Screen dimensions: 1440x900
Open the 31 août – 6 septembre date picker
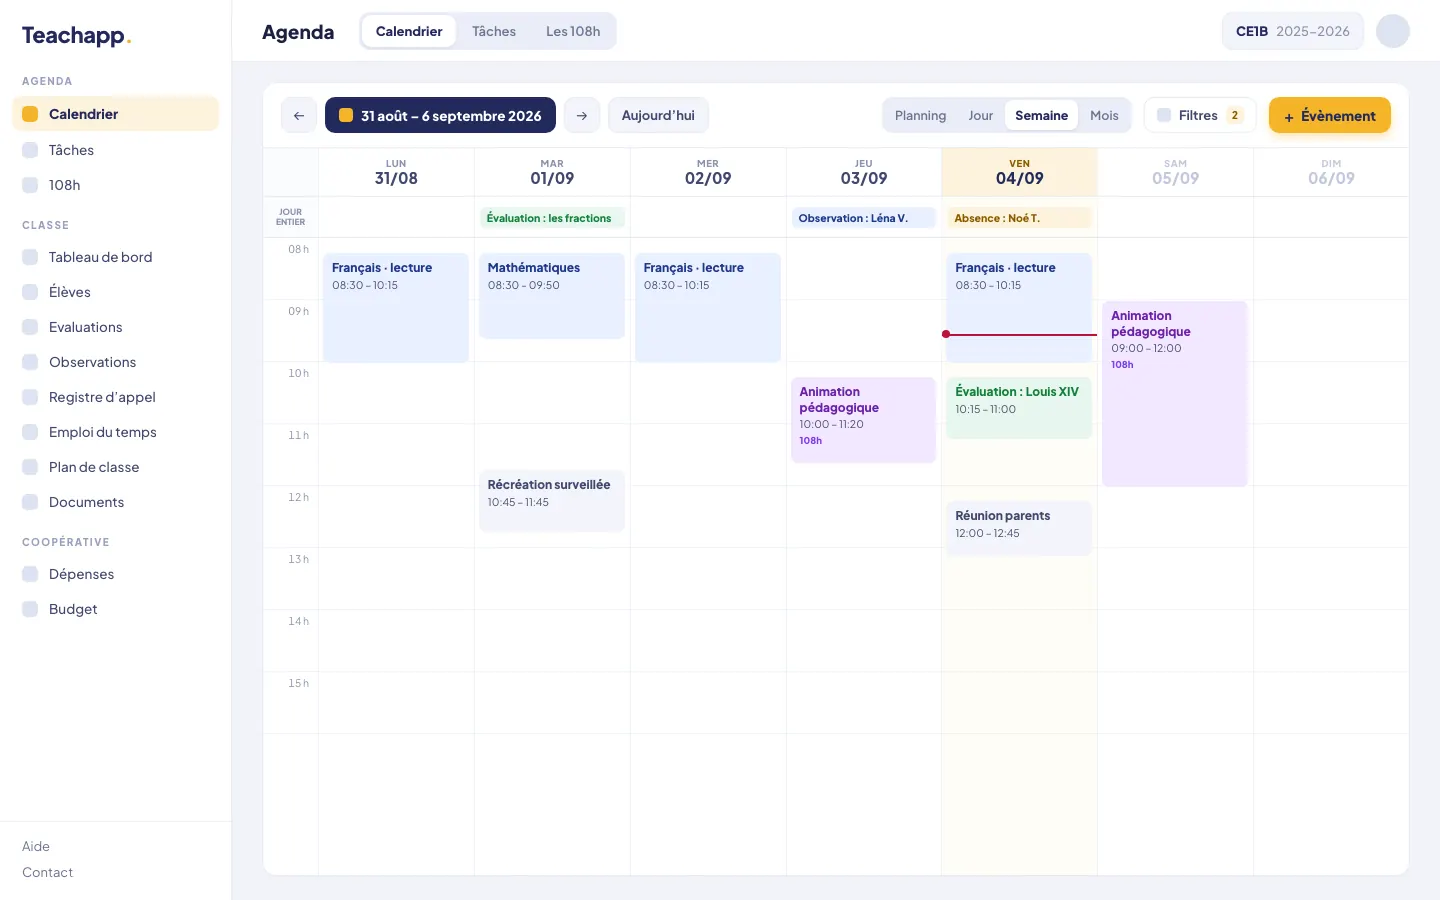point(440,115)
